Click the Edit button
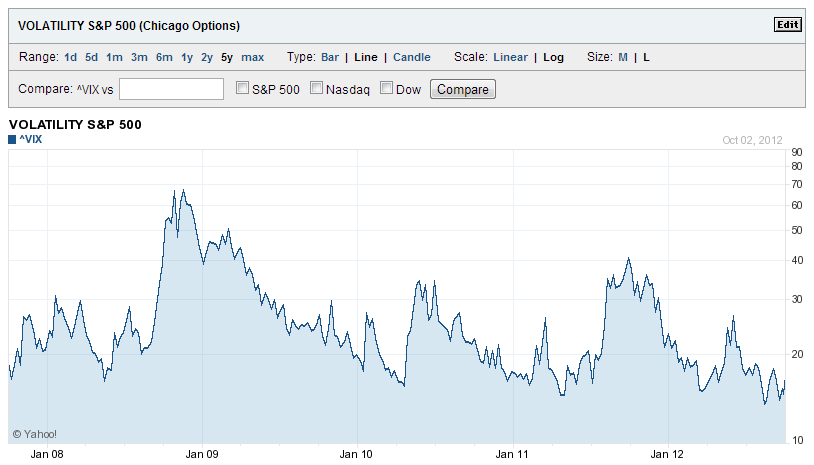814x465 pixels. click(x=788, y=25)
